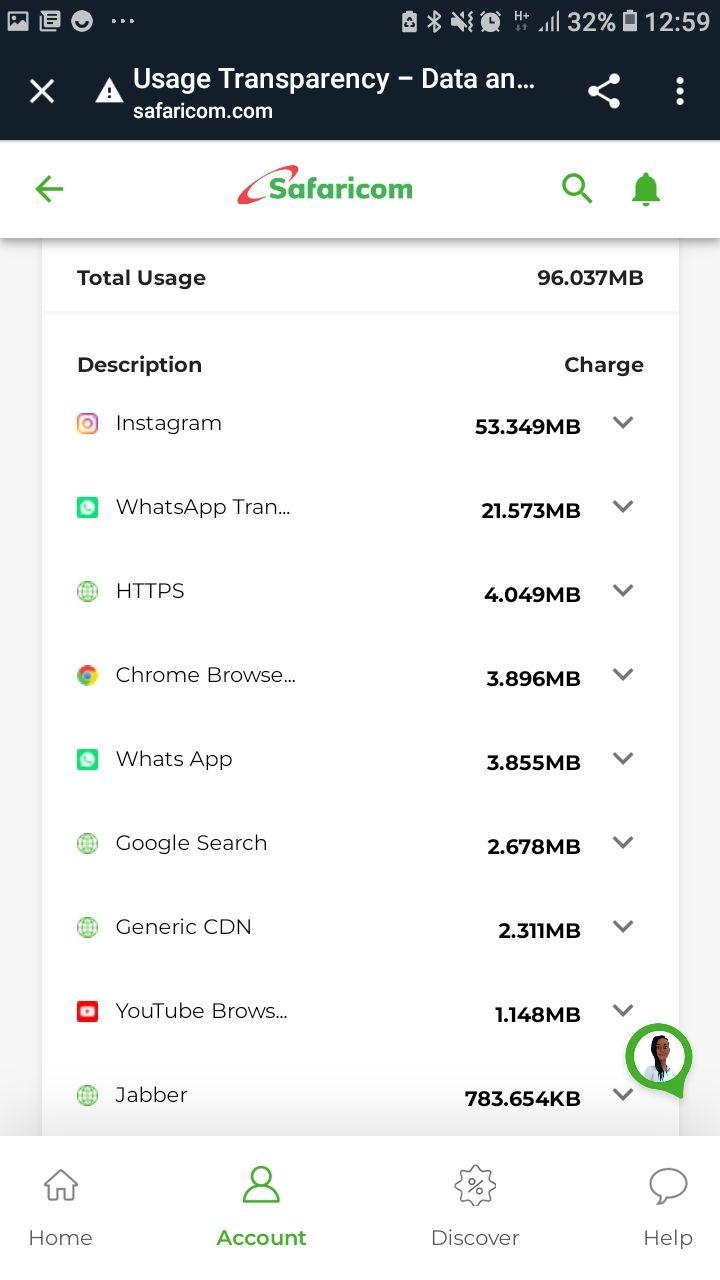The width and height of the screenshot is (720, 1280).
Task: Select the Account tab
Action: pos(261,1207)
